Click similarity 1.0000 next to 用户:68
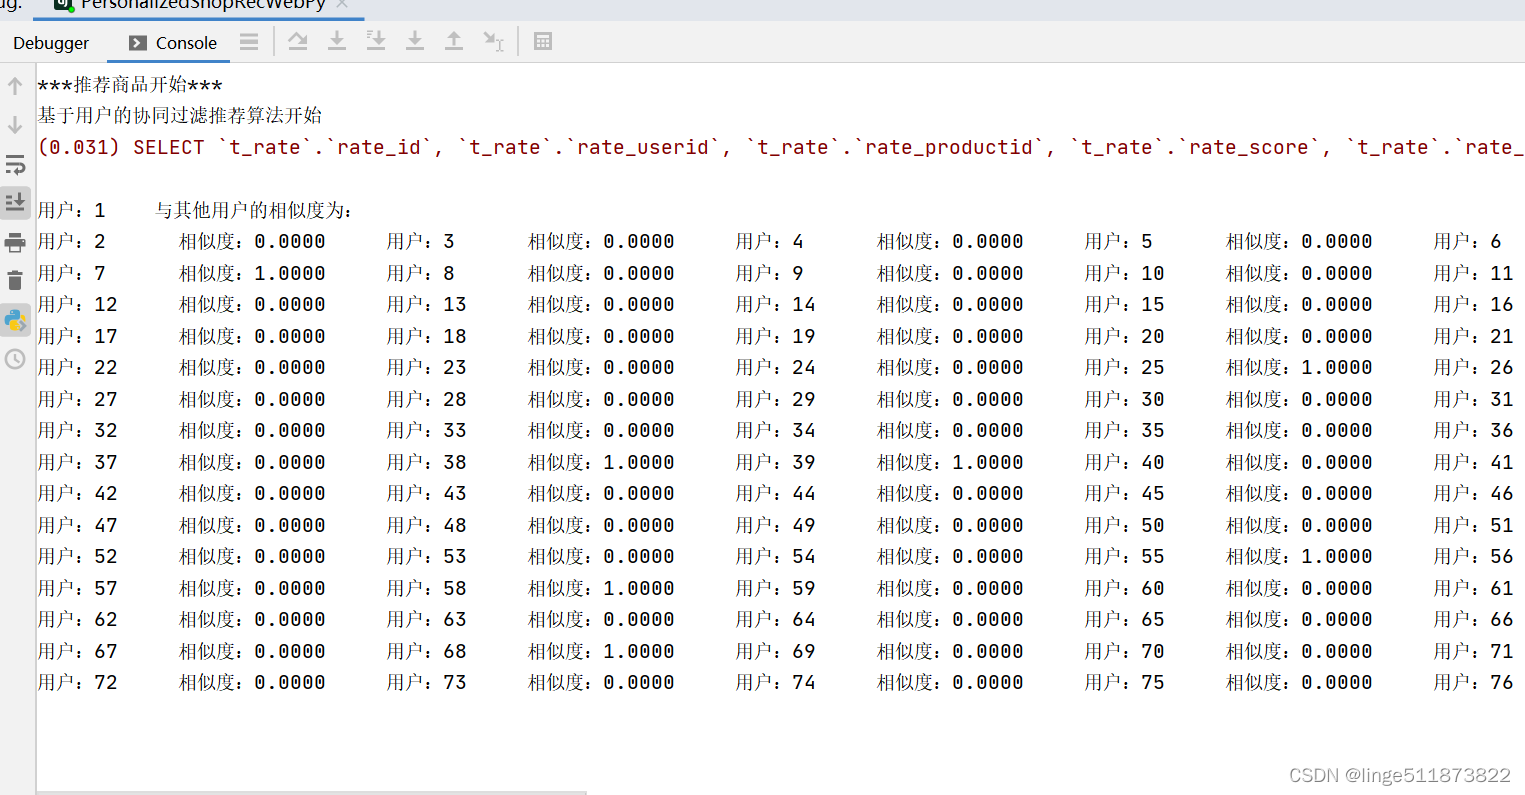Image resolution: width=1525 pixels, height=795 pixels. 639,651
